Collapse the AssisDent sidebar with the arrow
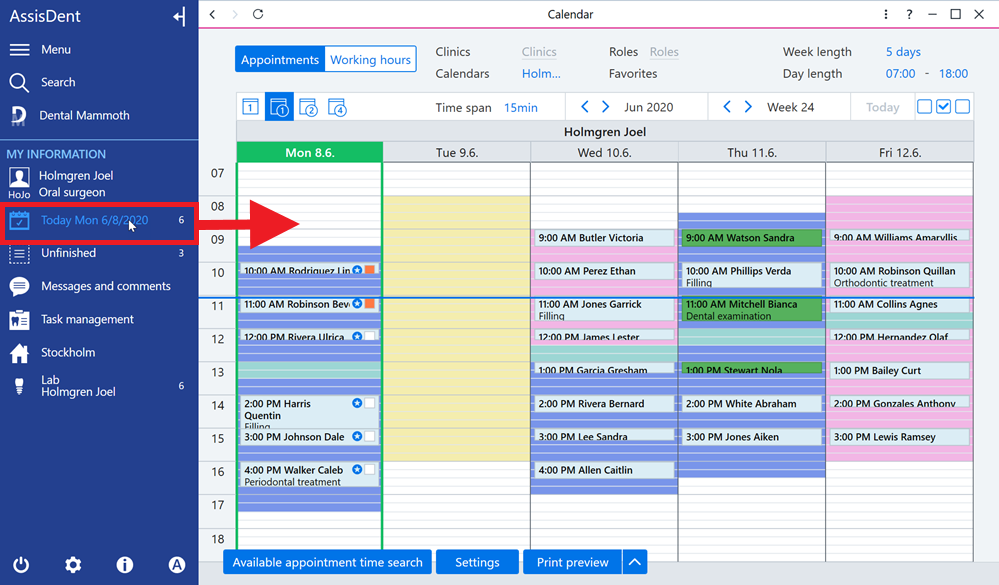 [179, 17]
